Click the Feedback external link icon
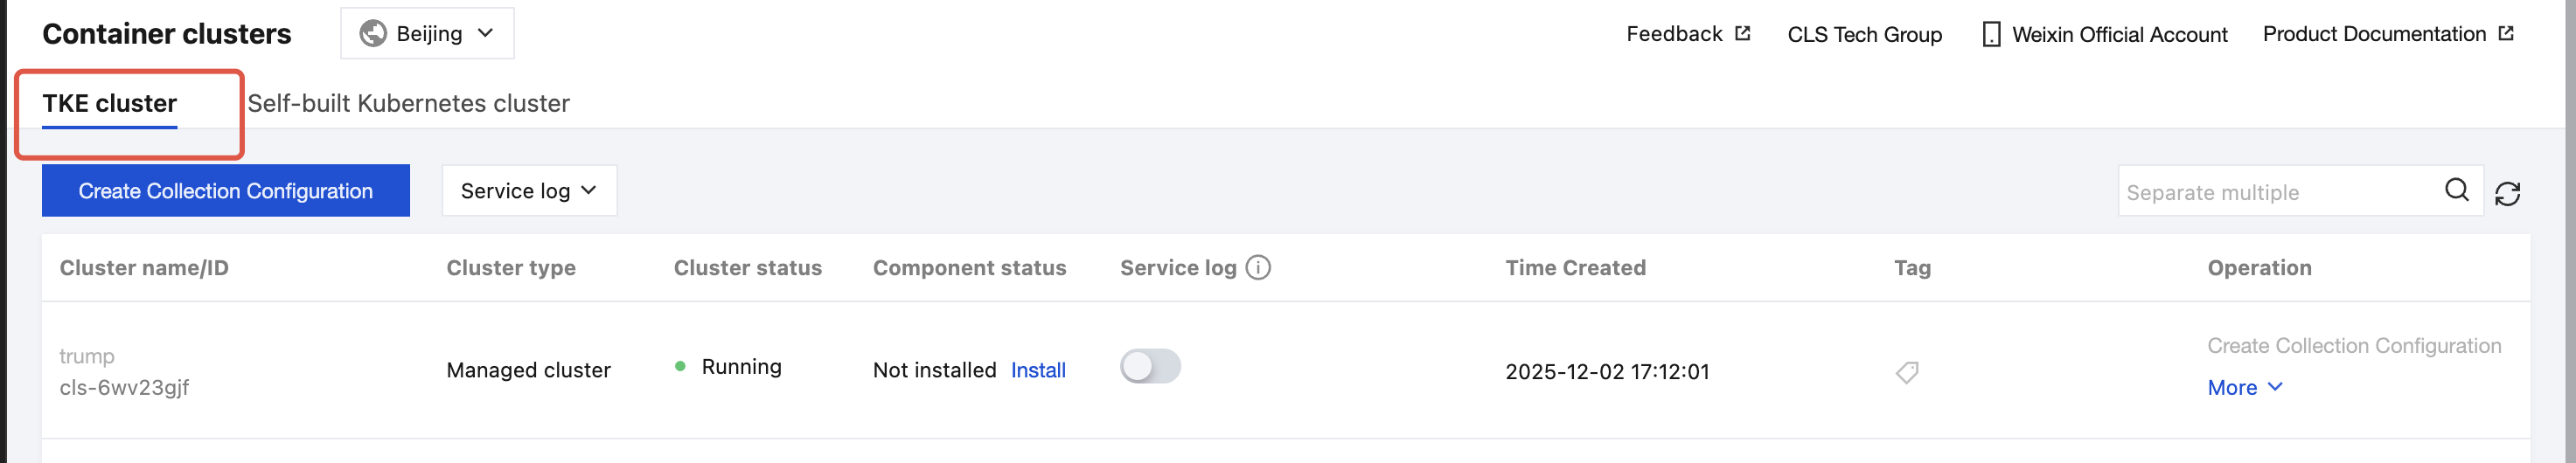2576x463 pixels. [x=1742, y=34]
